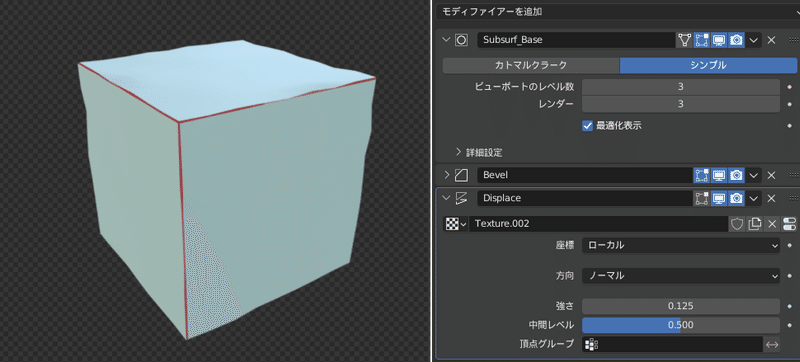The height and width of the screenshot is (362, 800).
Task: Click the 強さ value field 0.125
Action: [681, 306]
